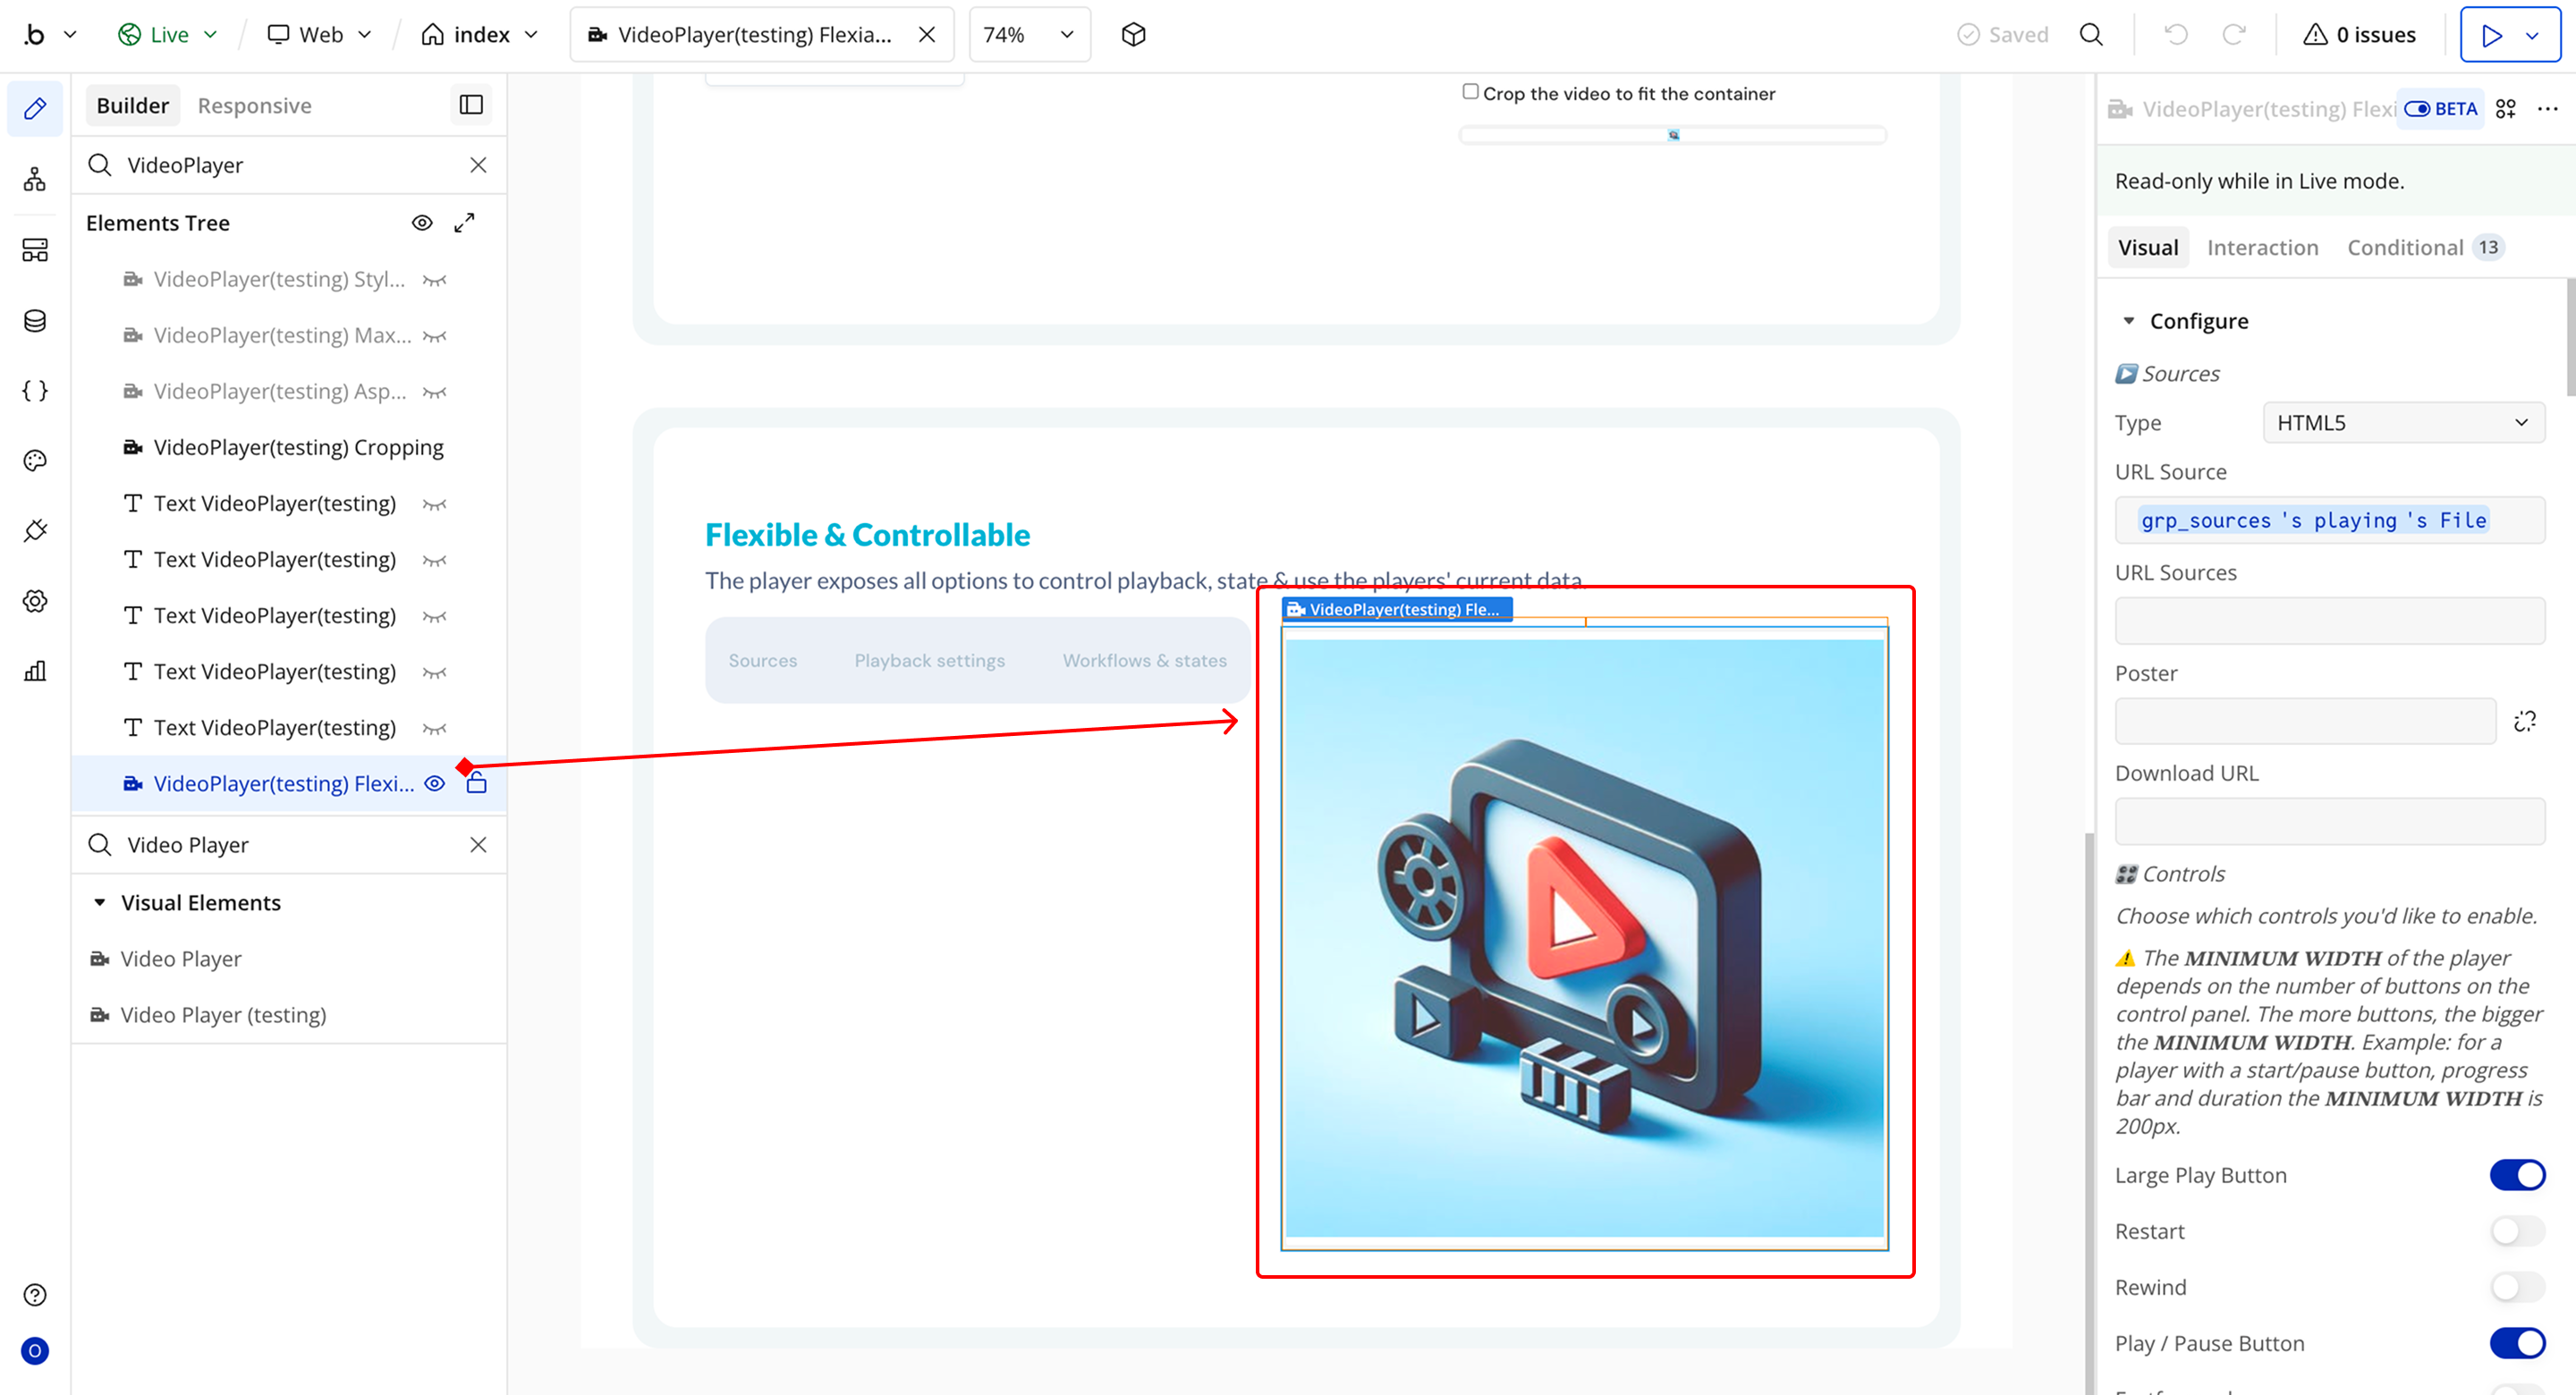Click the 3D cube icon in top toolbar
Image resolution: width=2576 pixels, height=1395 pixels.
(1133, 35)
